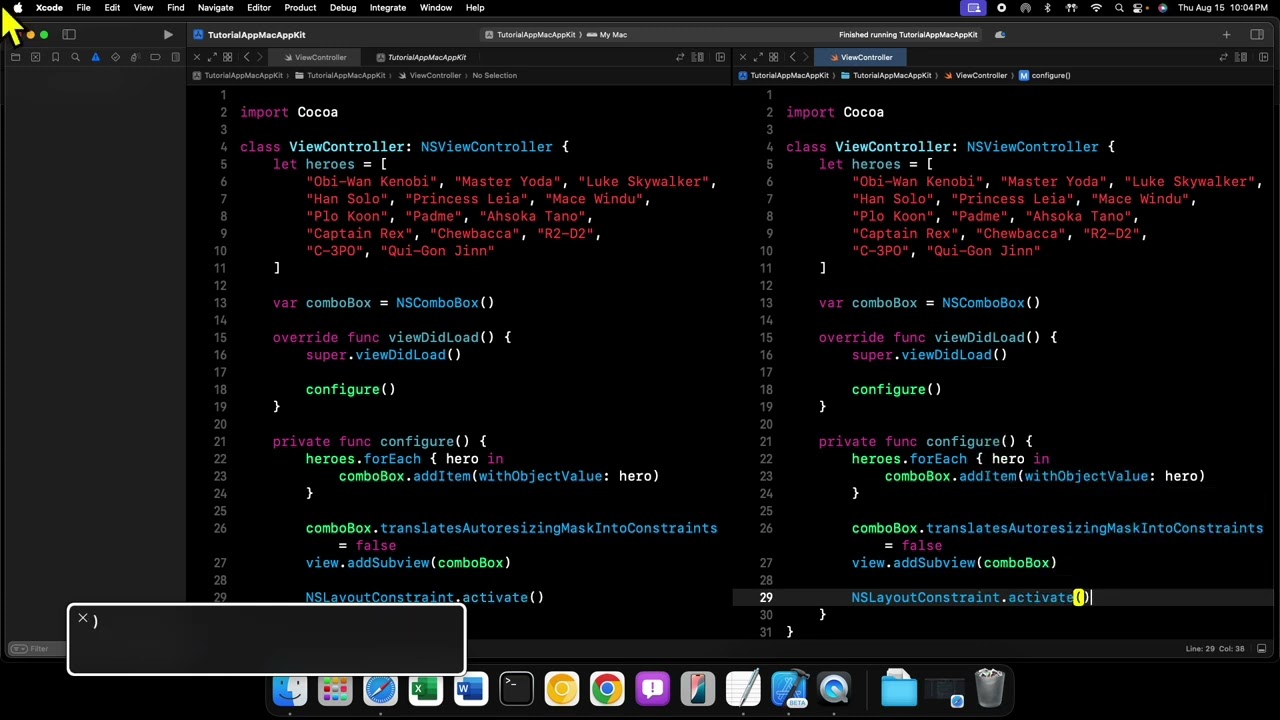Open the test navigator diamond icon
Viewport: 1280px width, 720px height.
pos(115,57)
